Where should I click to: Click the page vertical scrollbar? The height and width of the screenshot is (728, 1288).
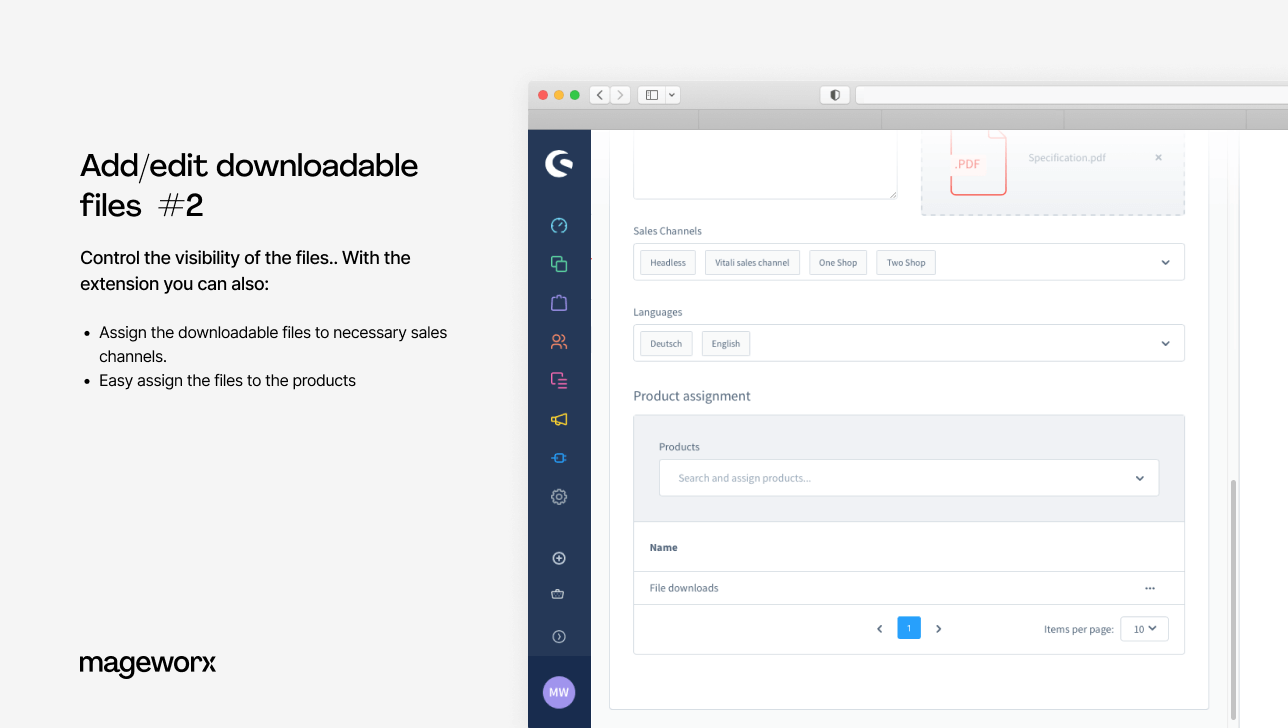(x=1233, y=598)
